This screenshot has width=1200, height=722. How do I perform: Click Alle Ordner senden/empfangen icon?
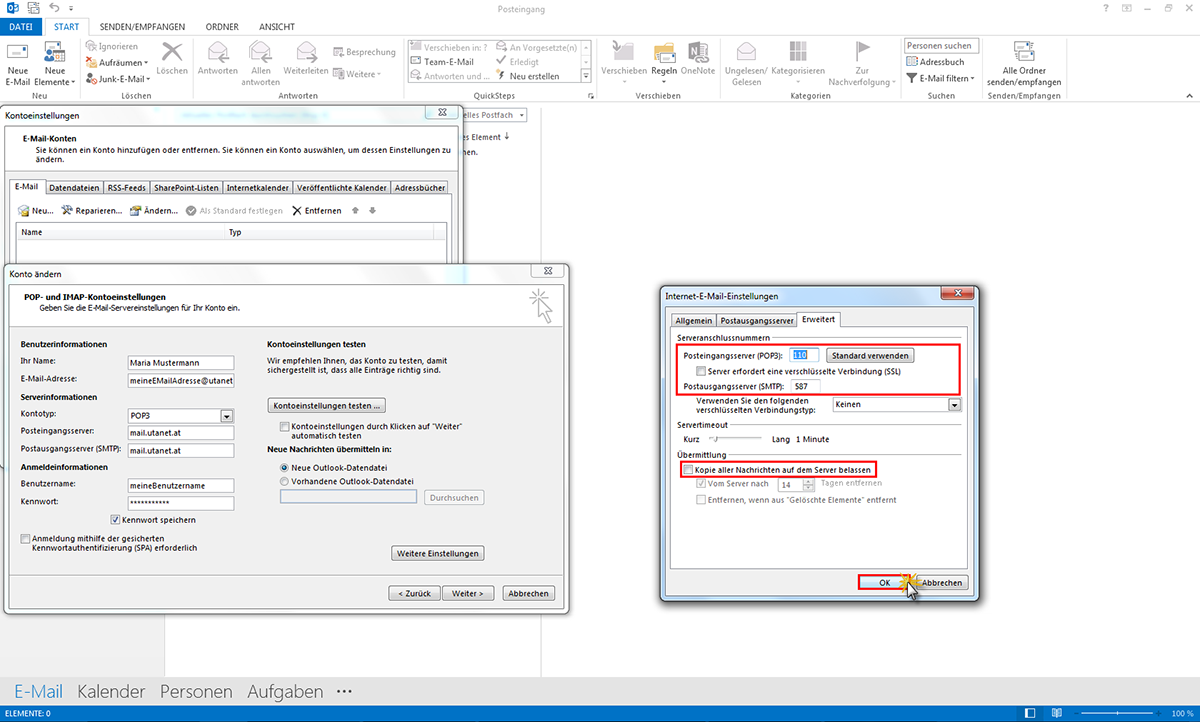(x=1023, y=52)
